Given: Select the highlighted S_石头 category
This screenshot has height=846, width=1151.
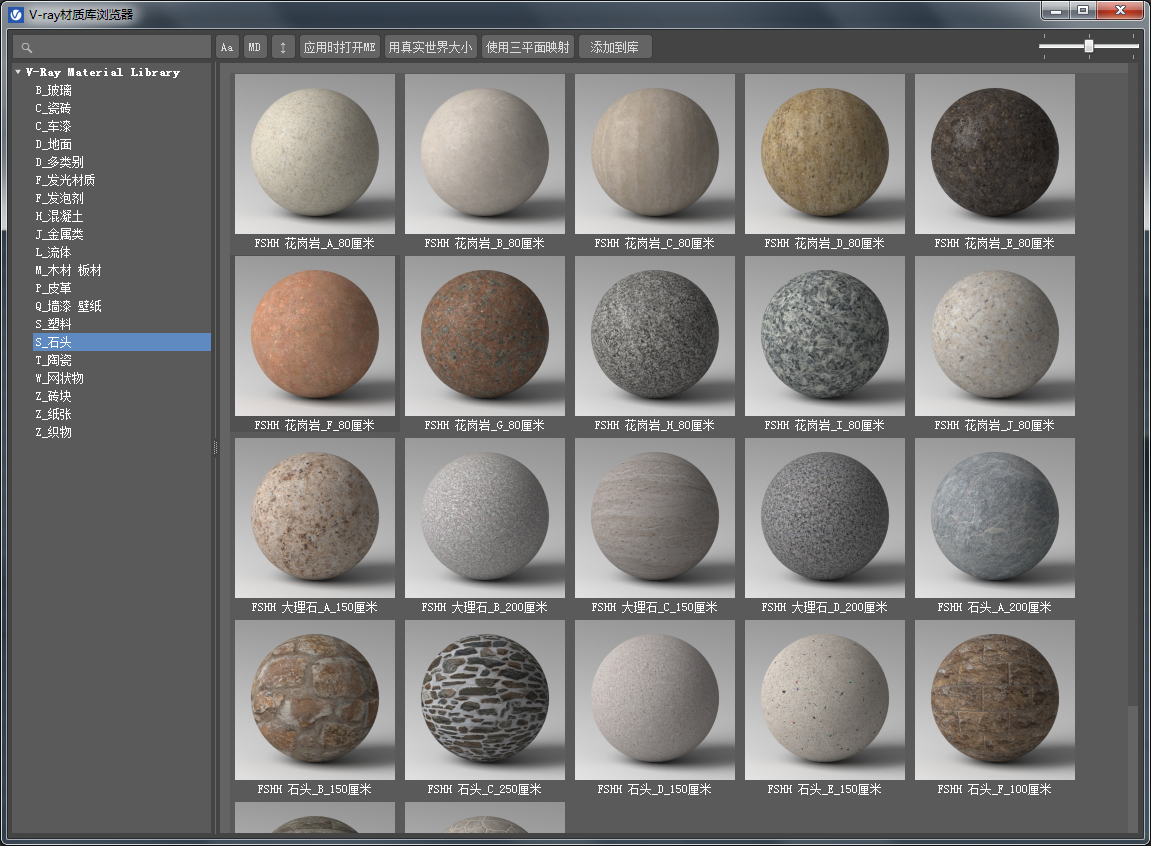Looking at the screenshot, I should pos(122,342).
